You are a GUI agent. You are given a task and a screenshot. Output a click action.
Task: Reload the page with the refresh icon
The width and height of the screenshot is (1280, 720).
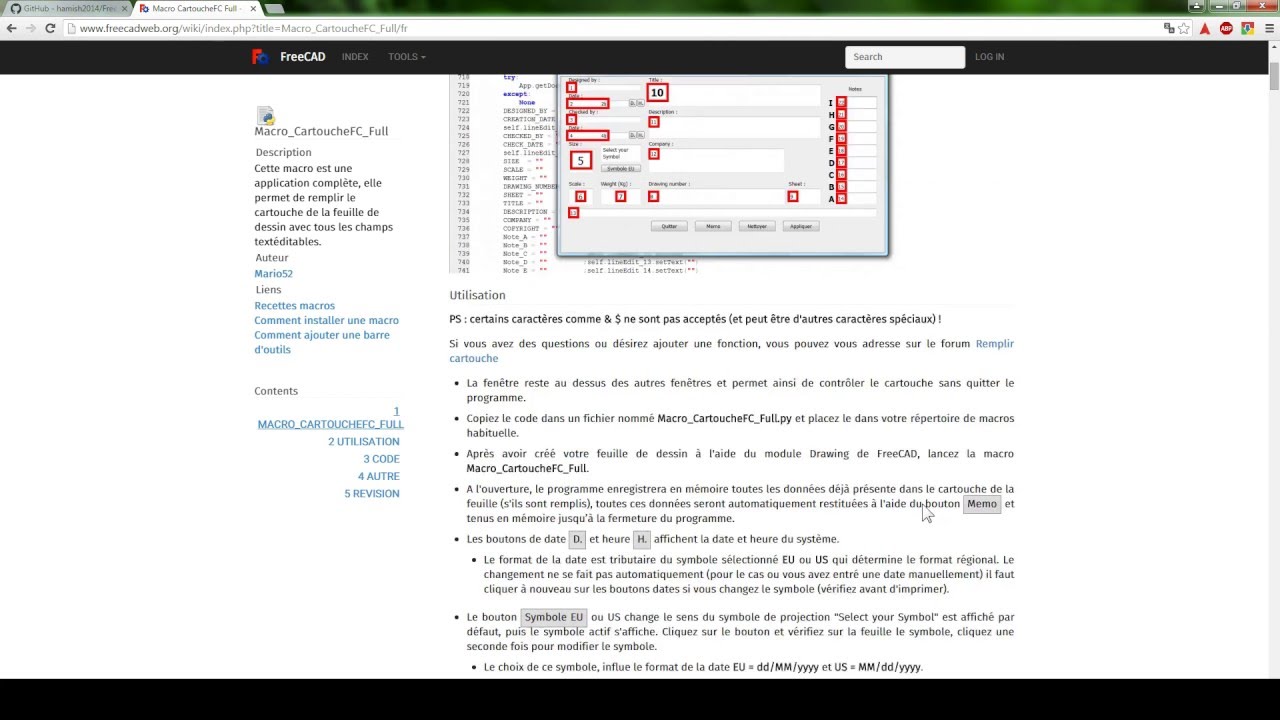point(50,28)
